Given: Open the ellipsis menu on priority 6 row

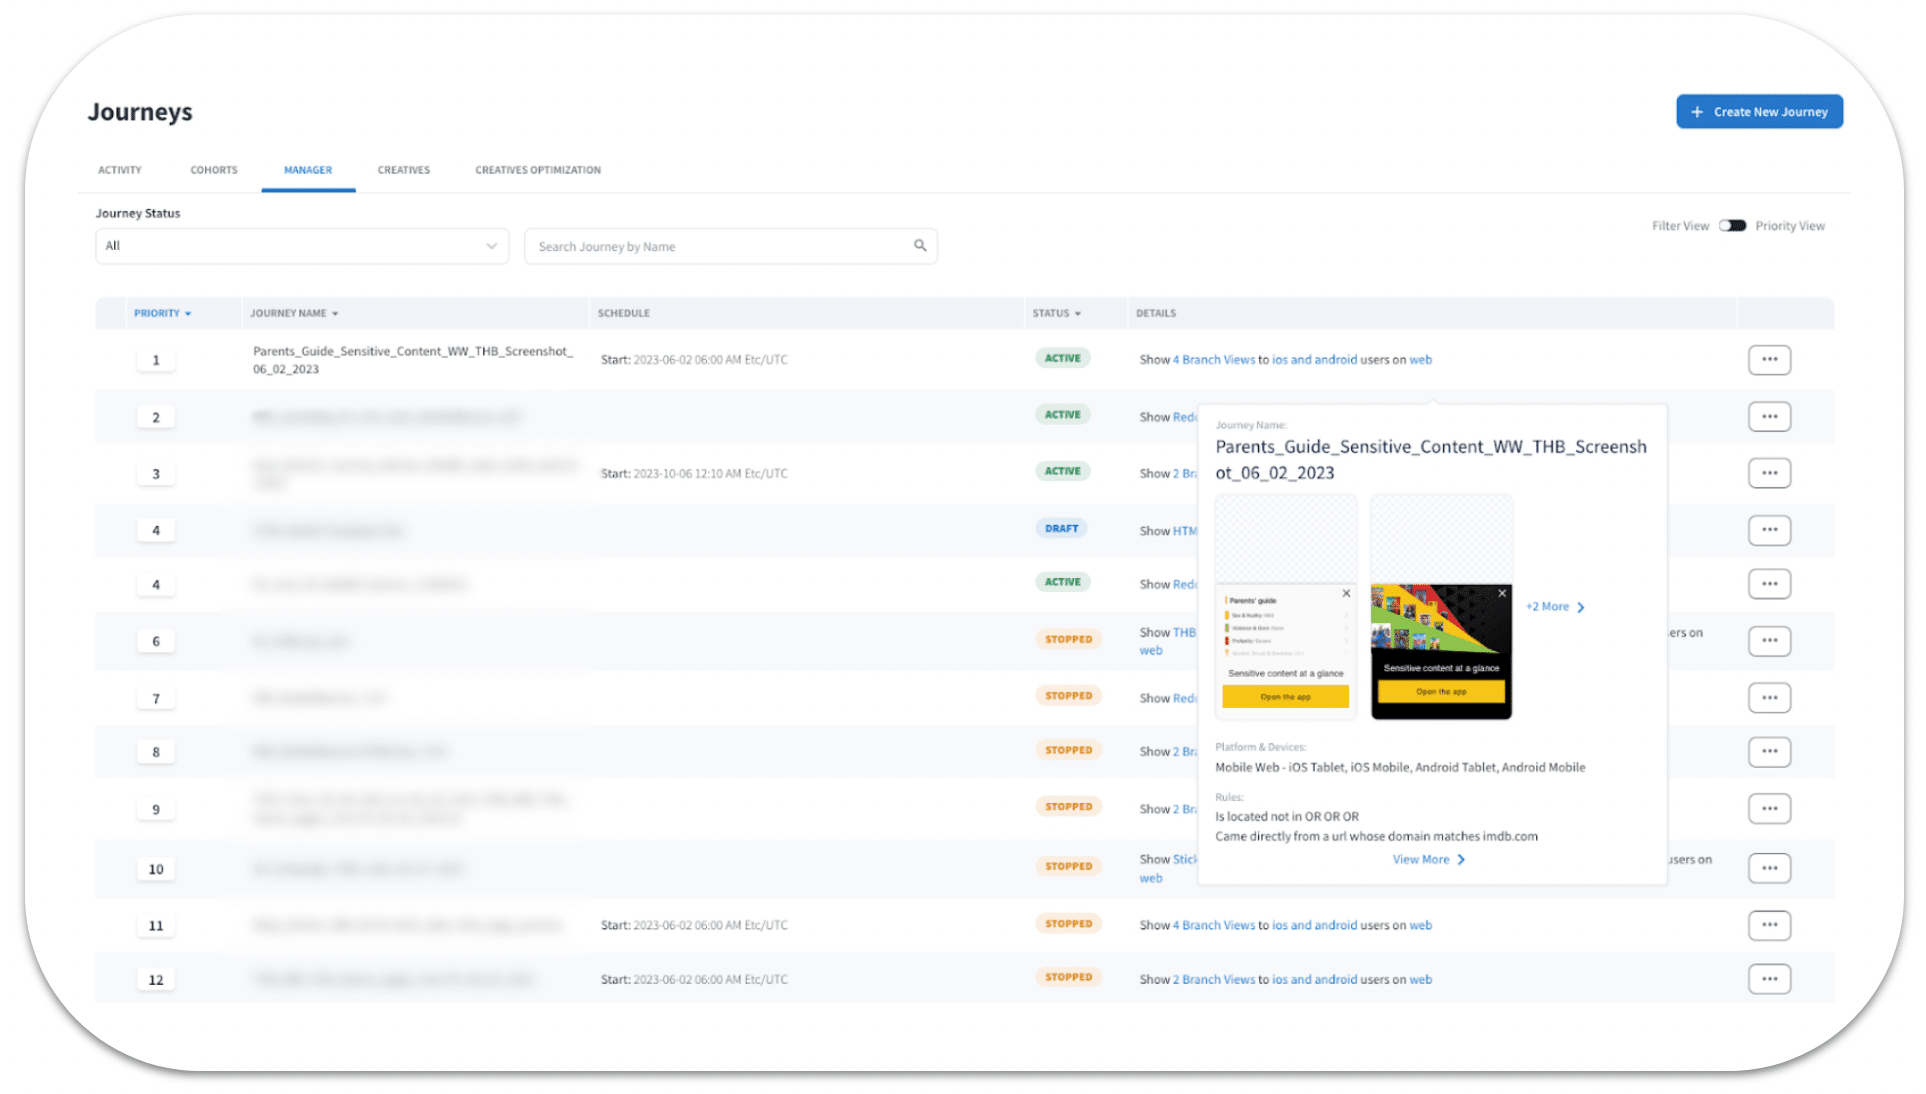Looking at the screenshot, I should (1769, 640).
